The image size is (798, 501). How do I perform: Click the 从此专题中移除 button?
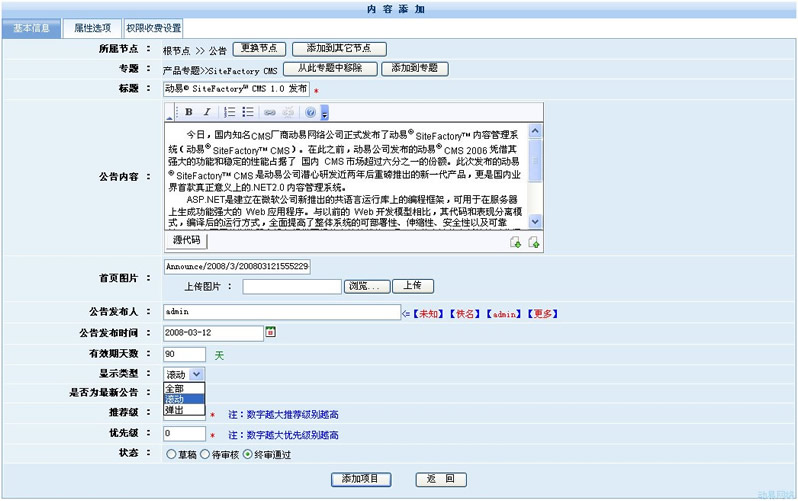tap(330, 69)
